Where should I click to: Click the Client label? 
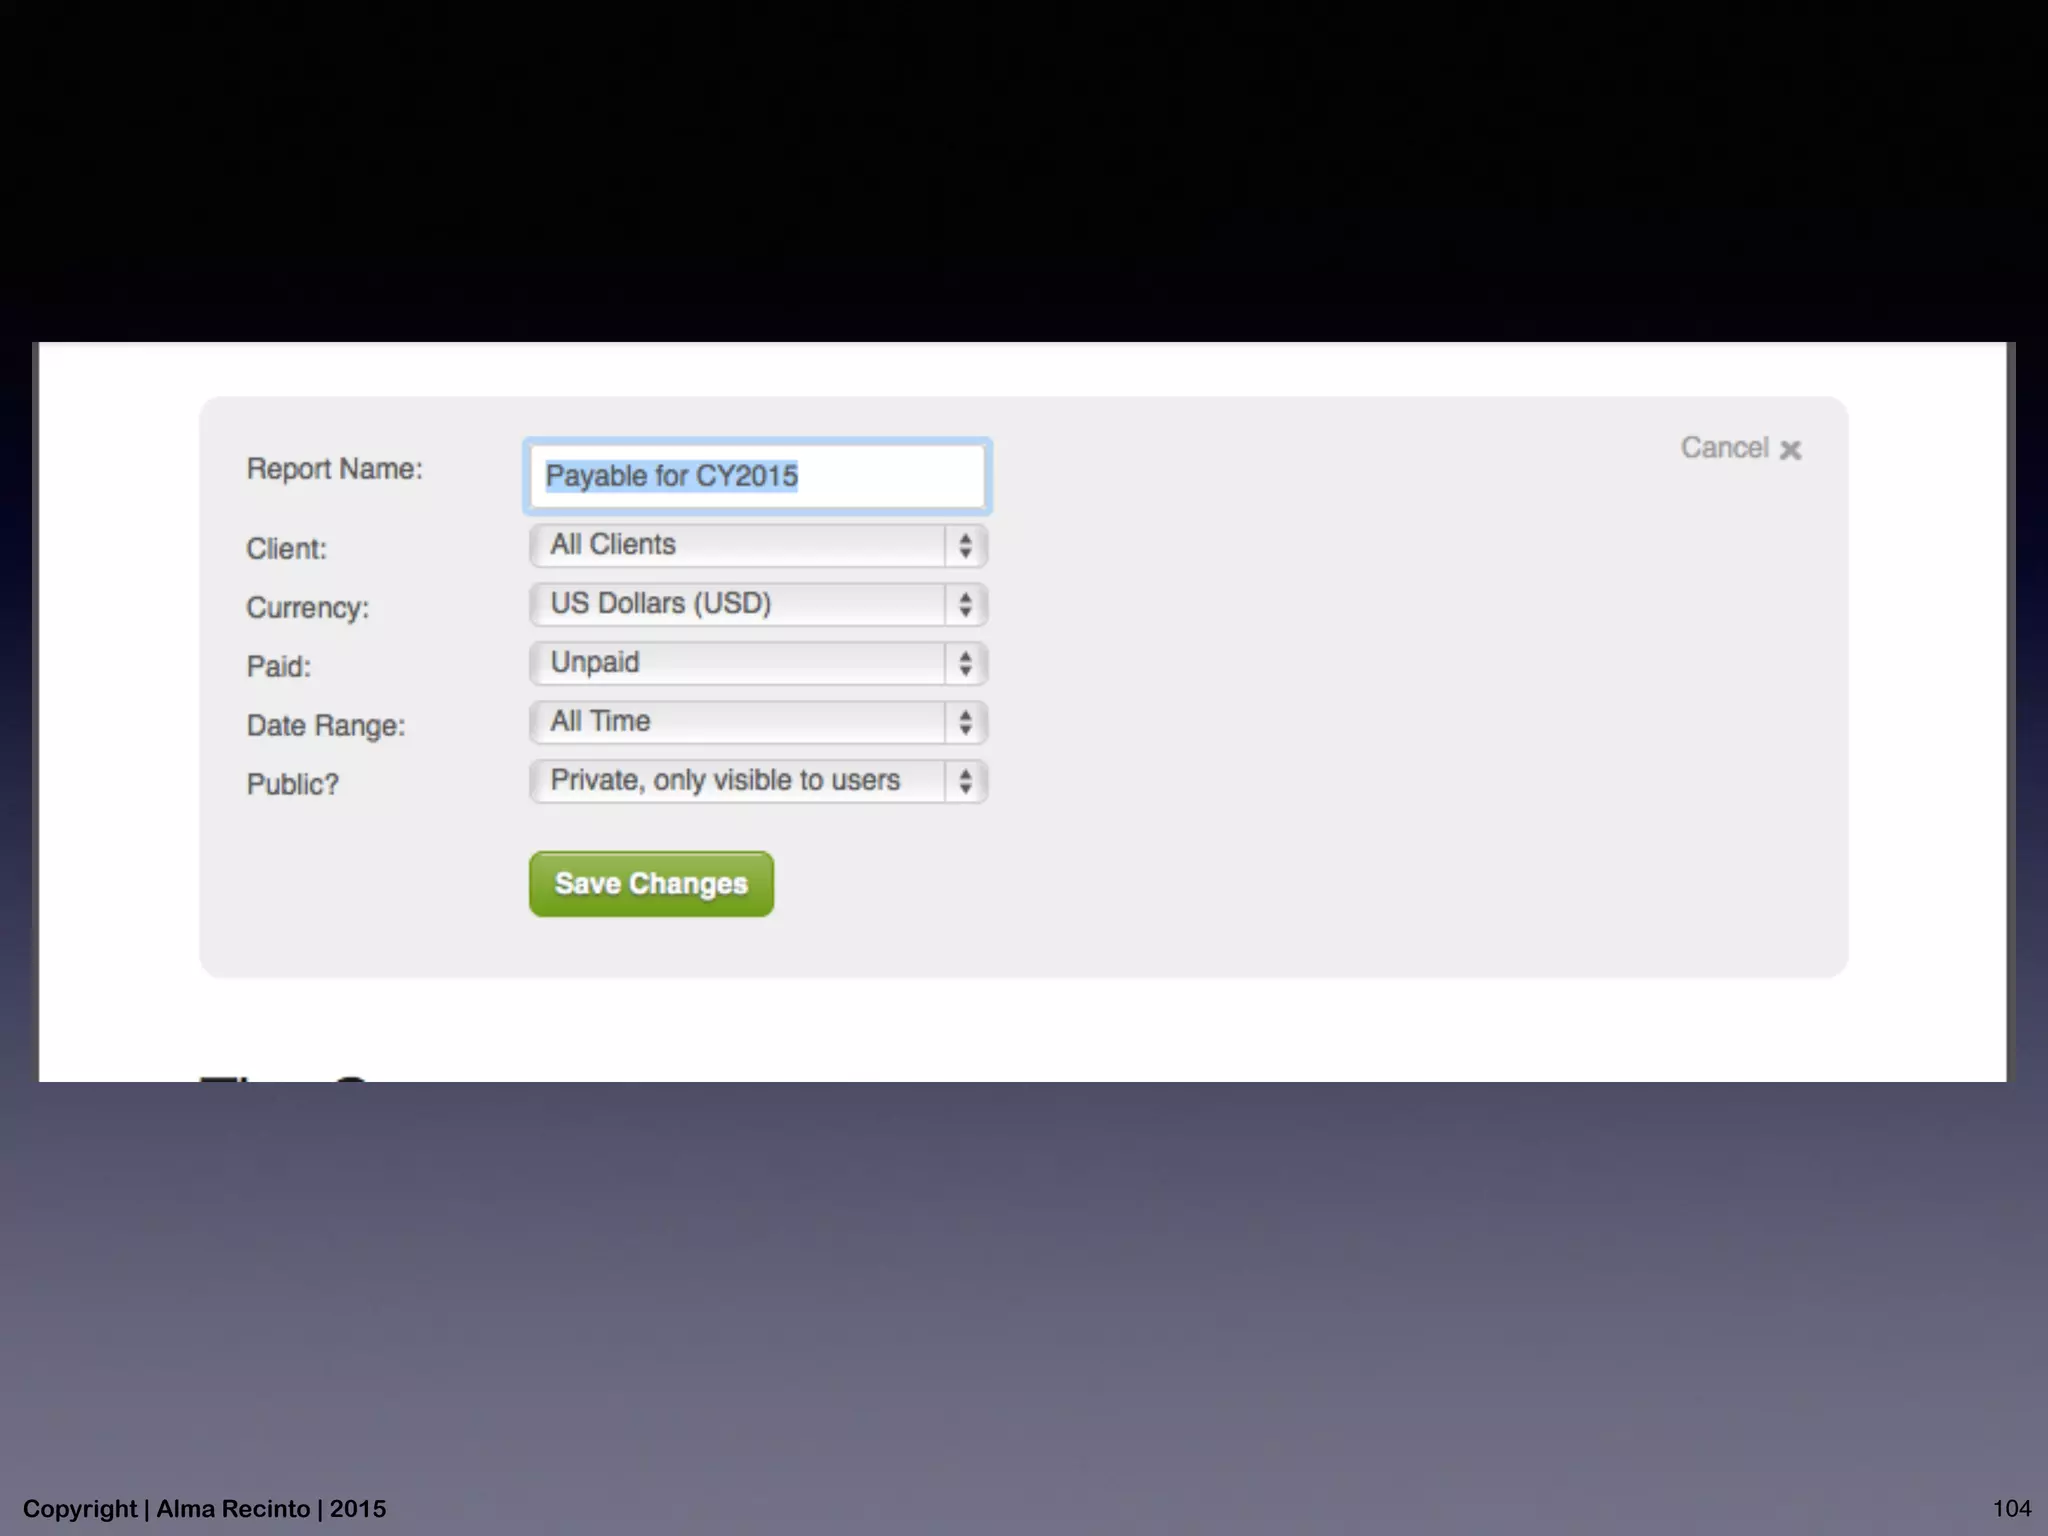tap(286, 549)
